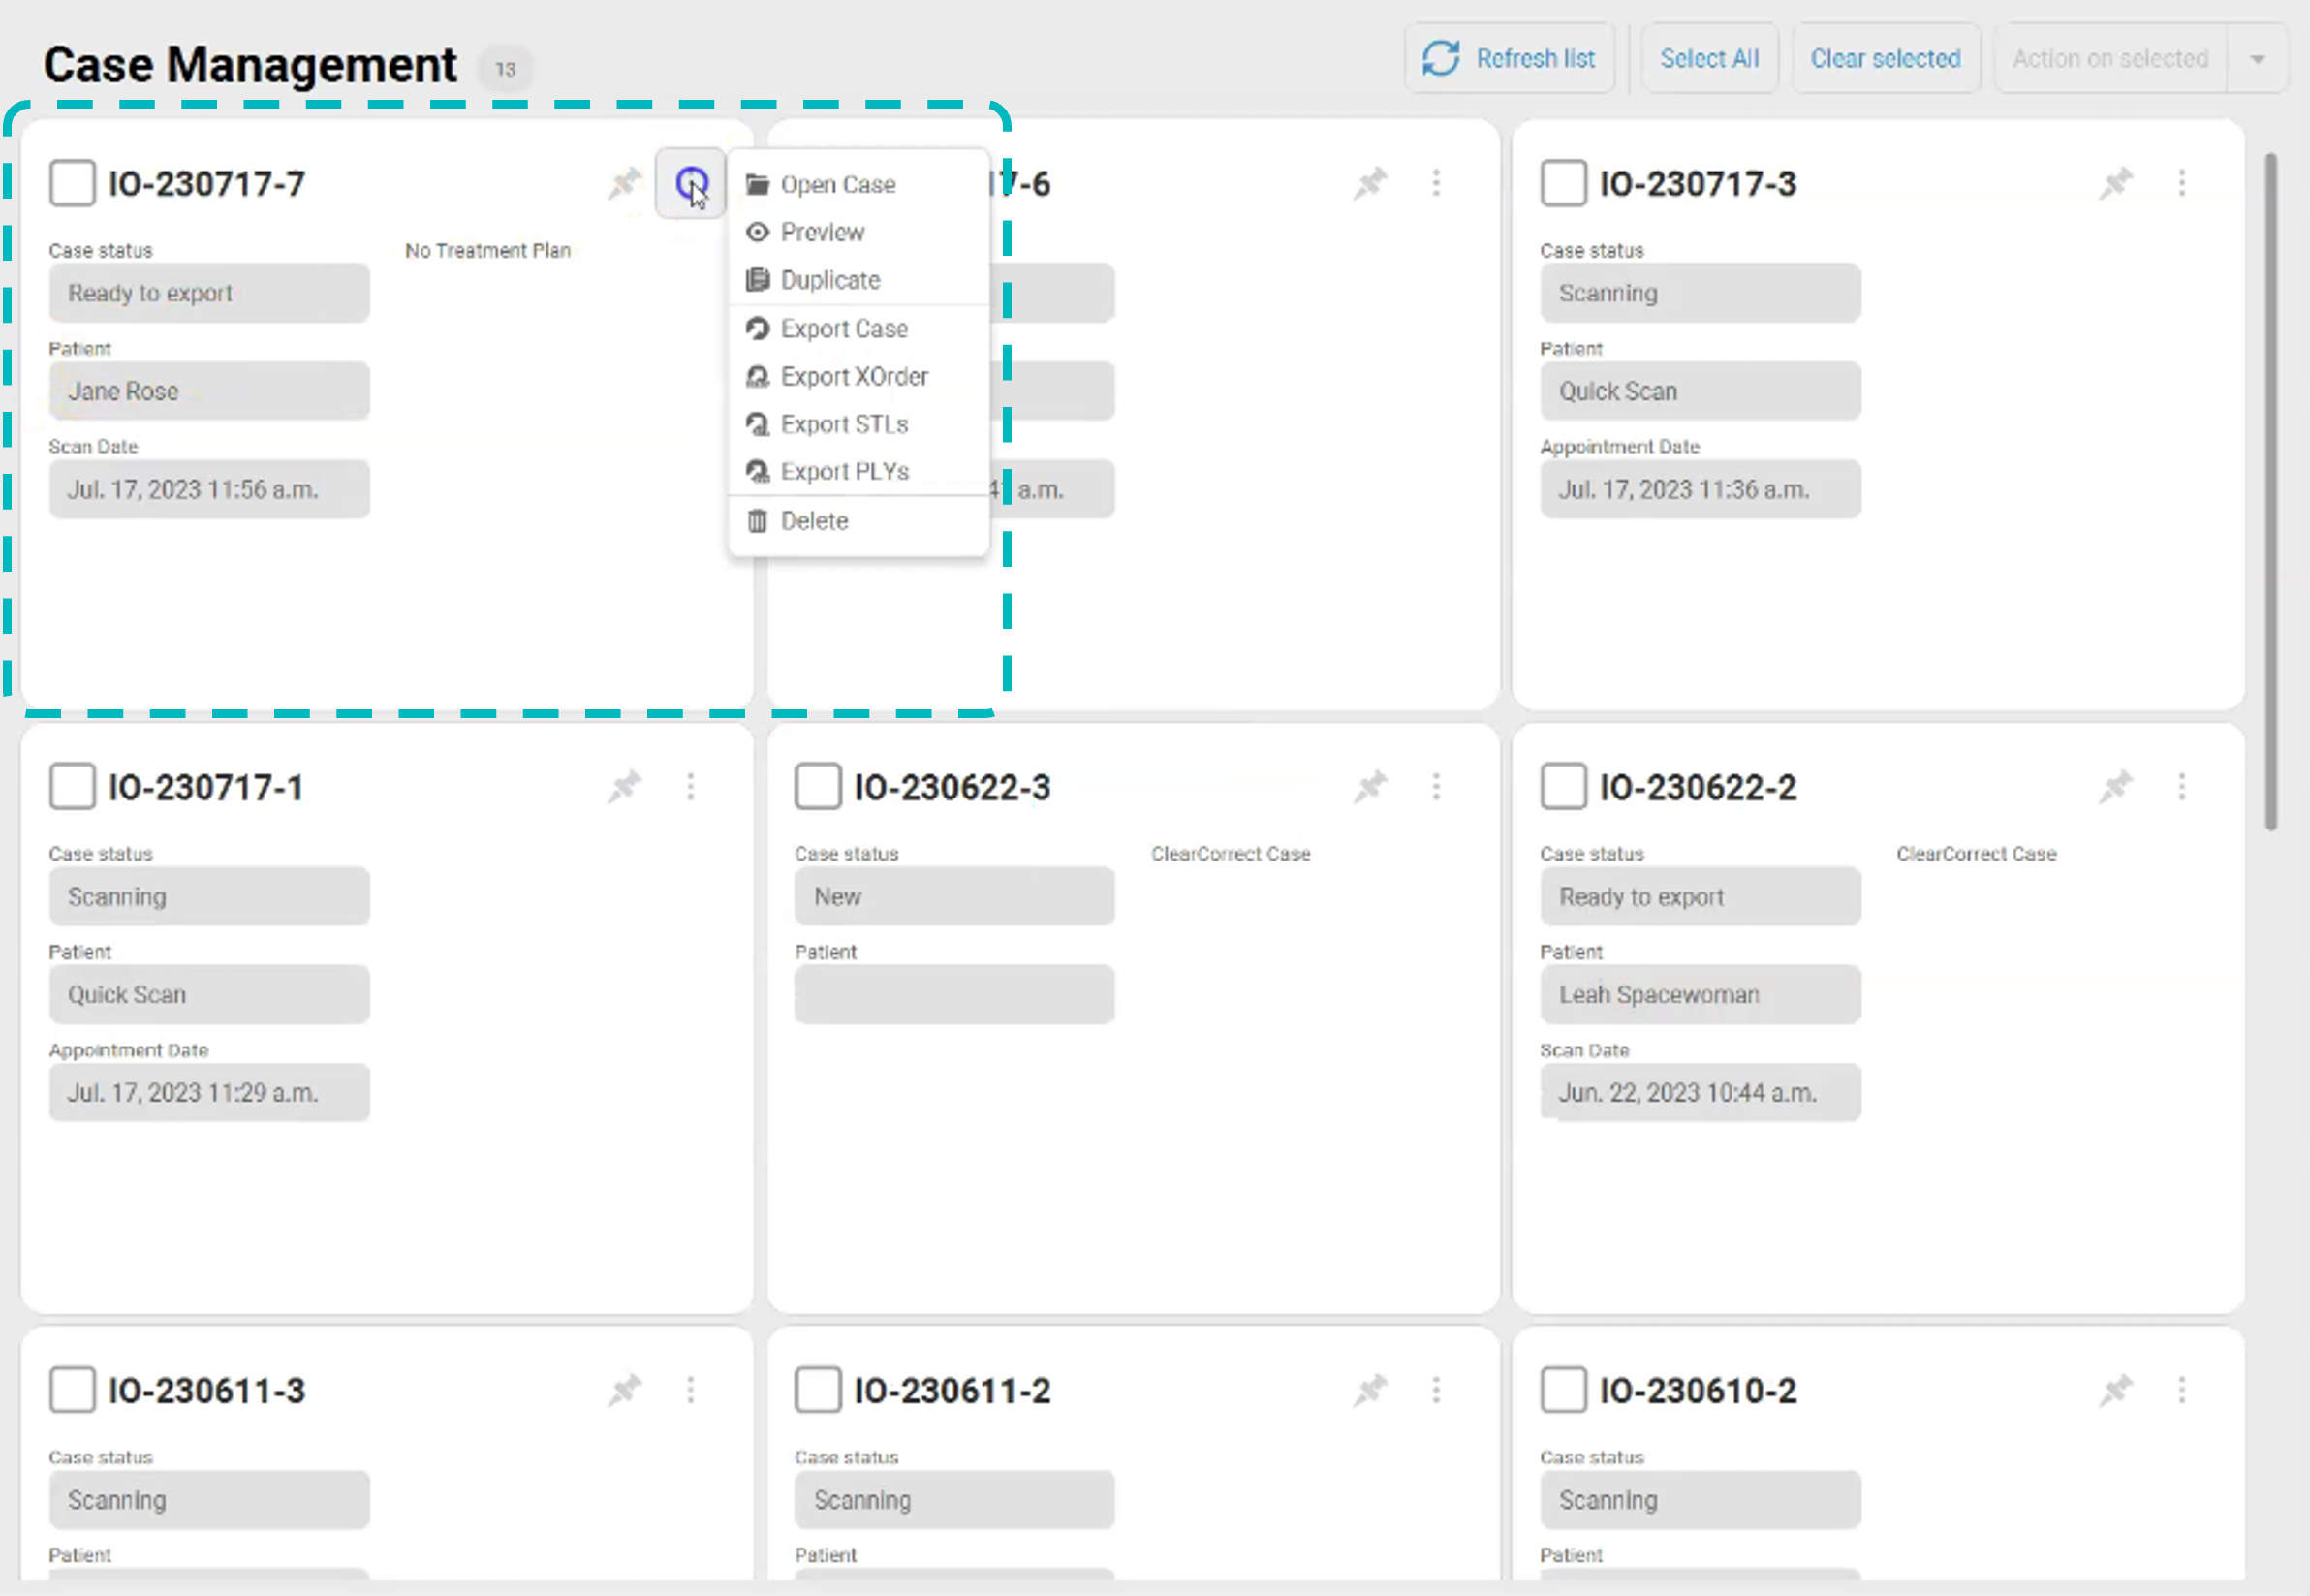Open three-dot menu for IO-230717-3
Viewport: 2310px width, 1596px height.
(2182, 183)
